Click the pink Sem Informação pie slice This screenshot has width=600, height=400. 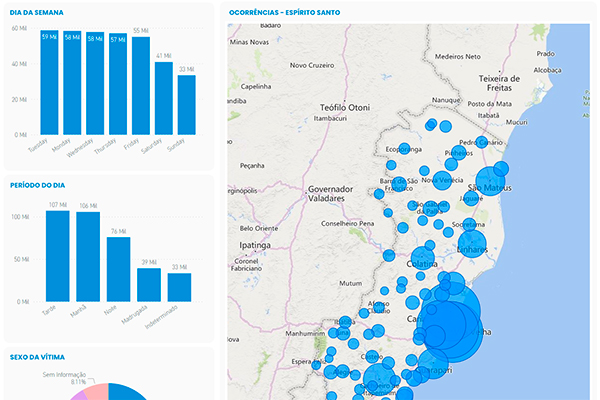tap(93, 392)
